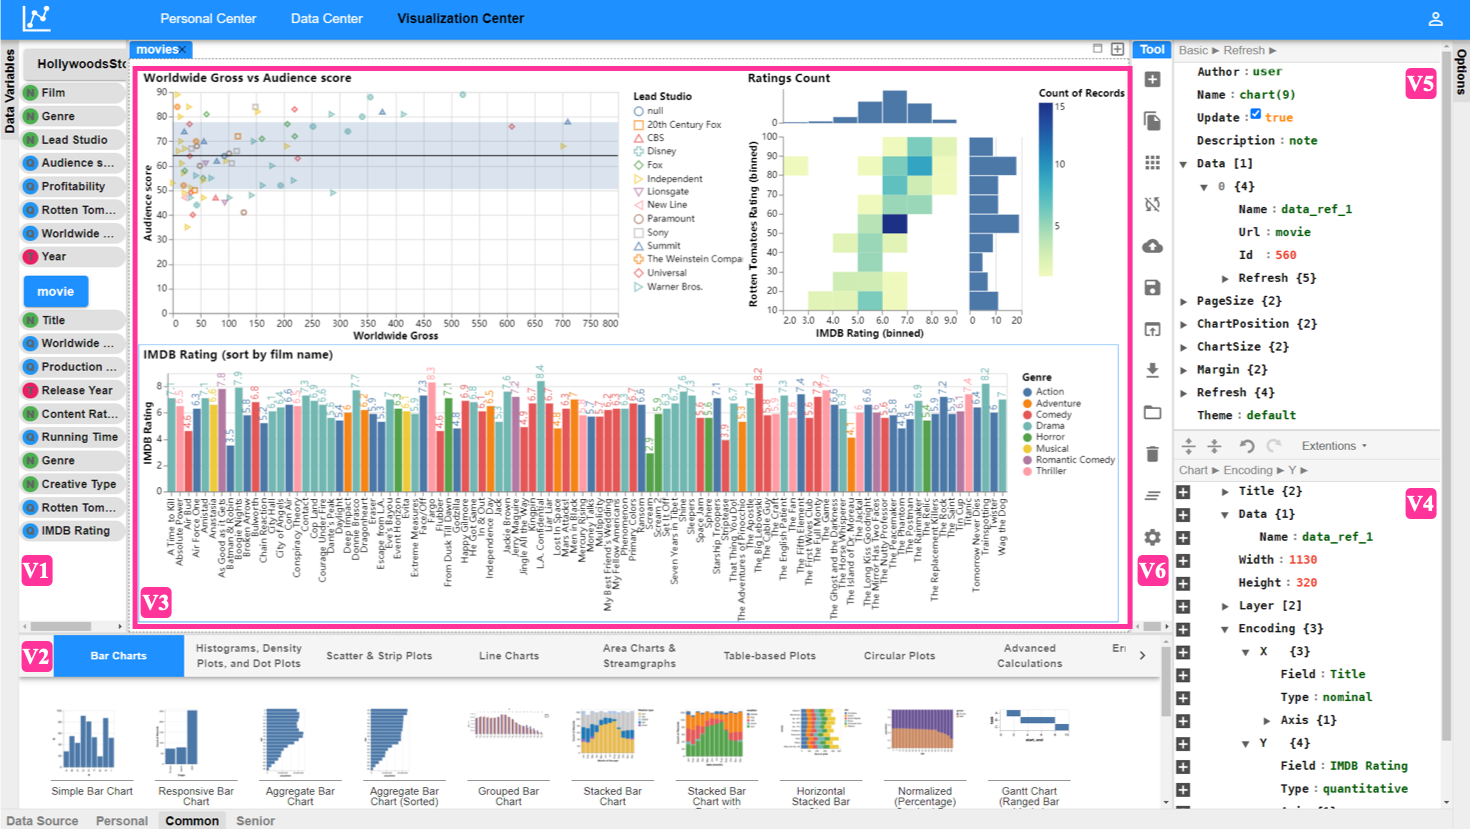Click the user account icon
Viewport: 1470px width, 829px height.
(x=1435, y=19)
